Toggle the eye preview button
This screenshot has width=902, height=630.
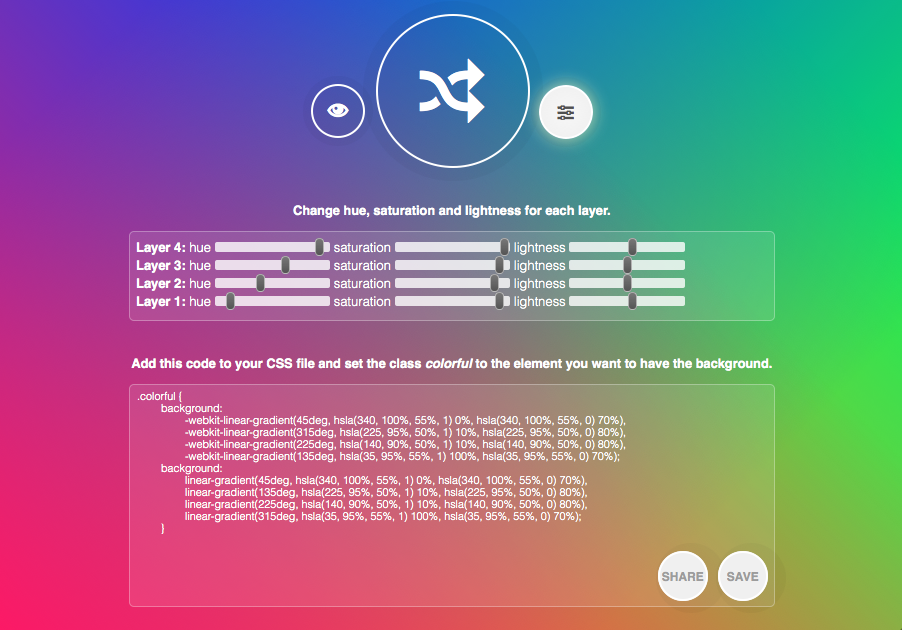[338, 110]
